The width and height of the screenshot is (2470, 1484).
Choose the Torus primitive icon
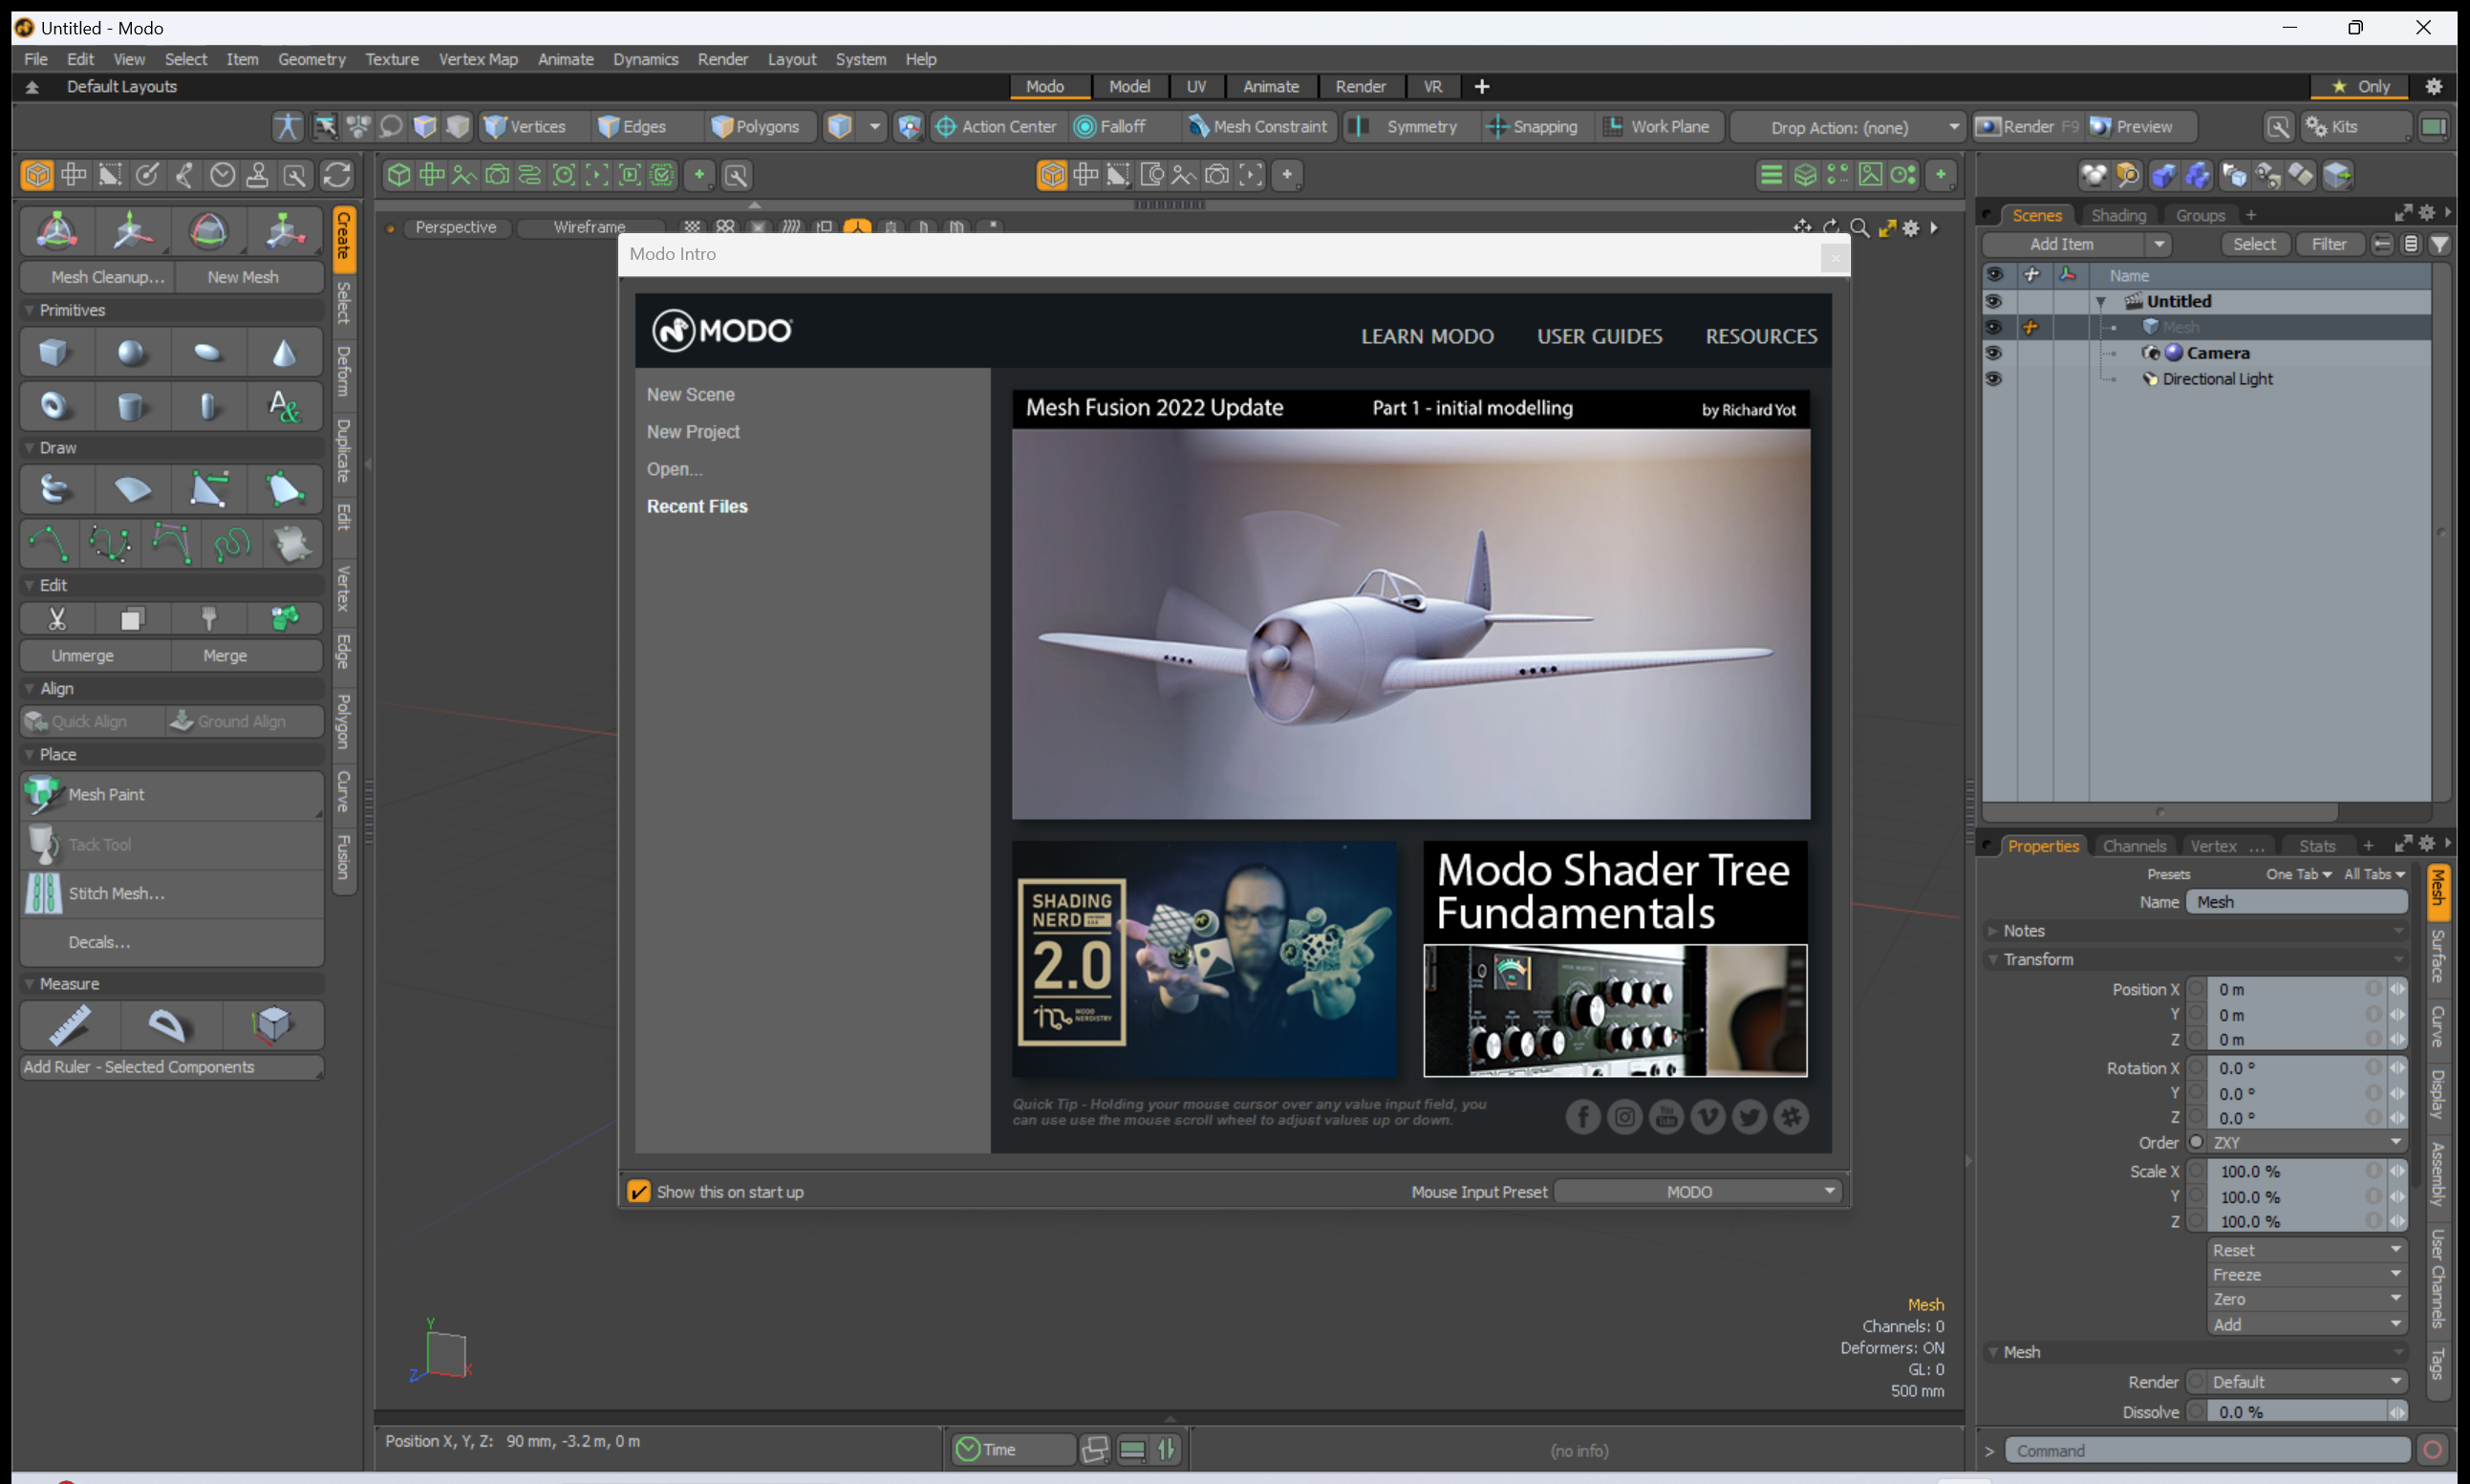click(54, 406)
